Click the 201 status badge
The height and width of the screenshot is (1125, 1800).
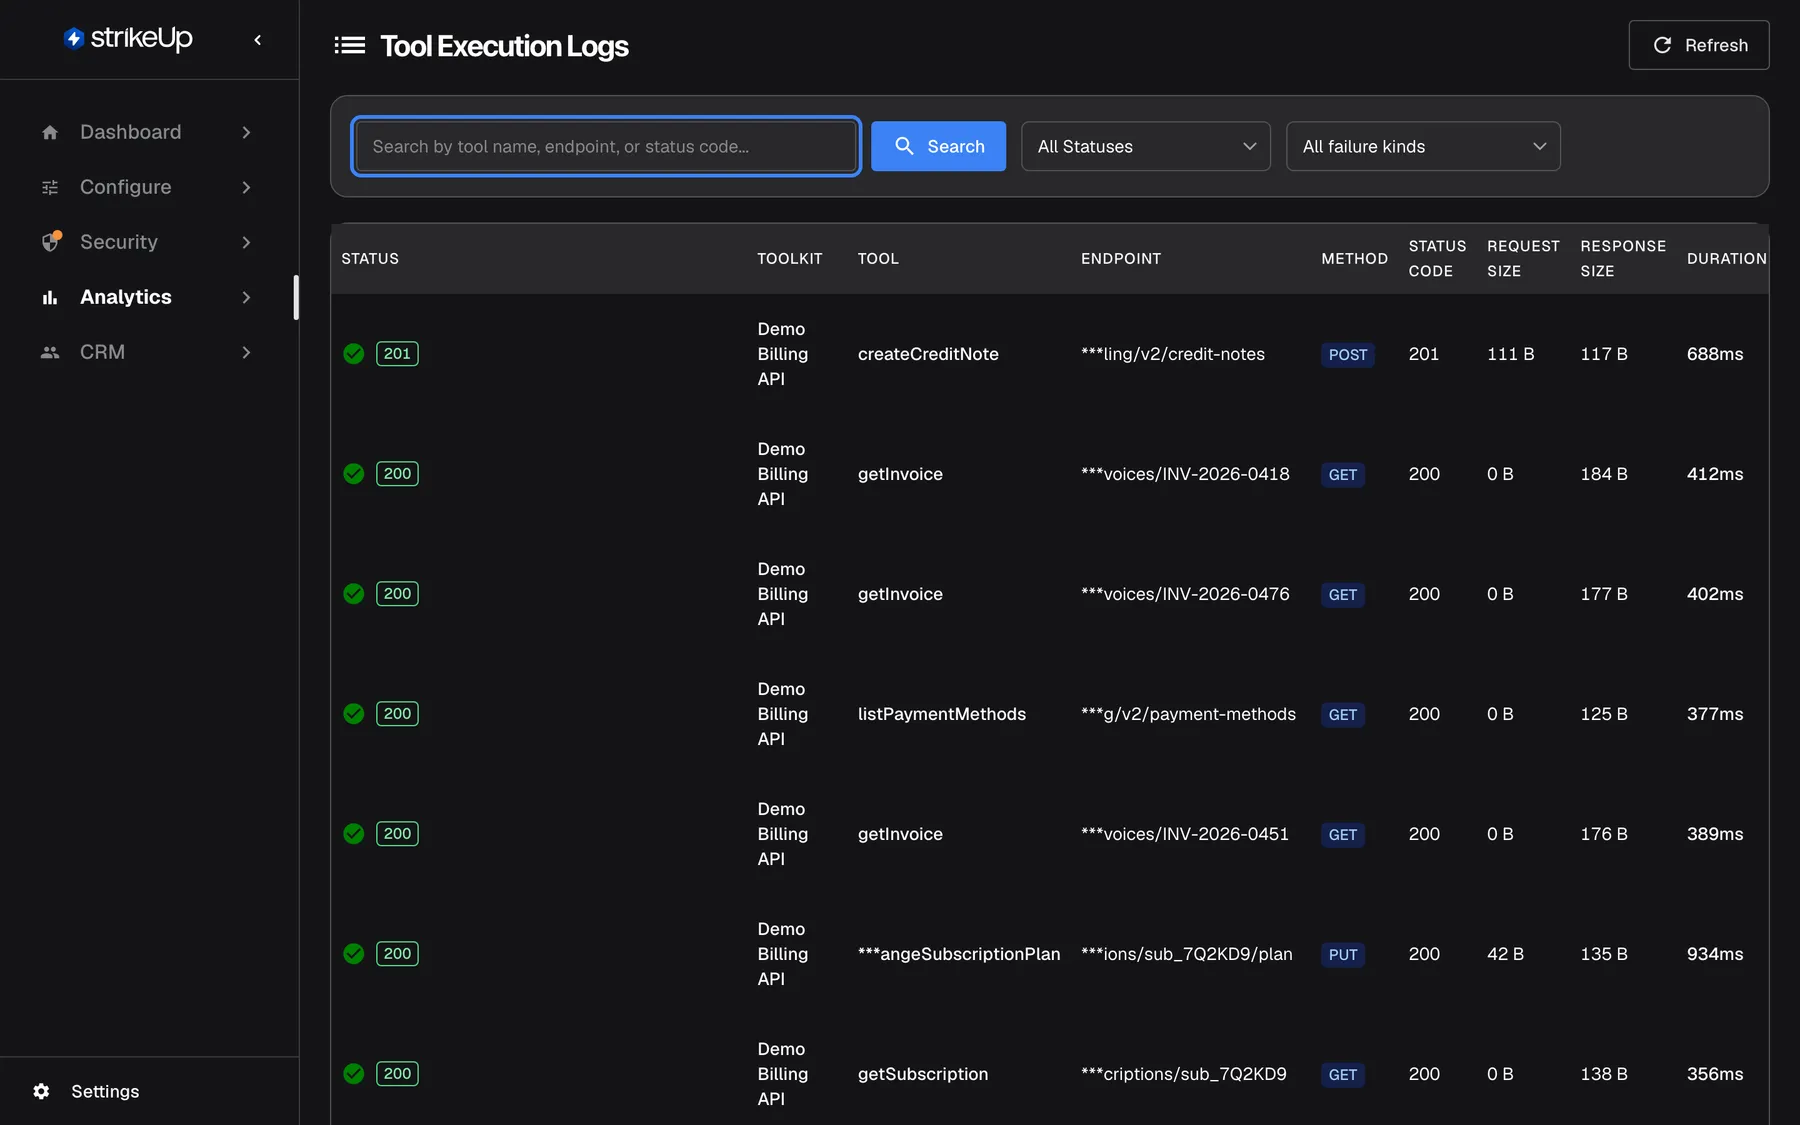point(397,353)
